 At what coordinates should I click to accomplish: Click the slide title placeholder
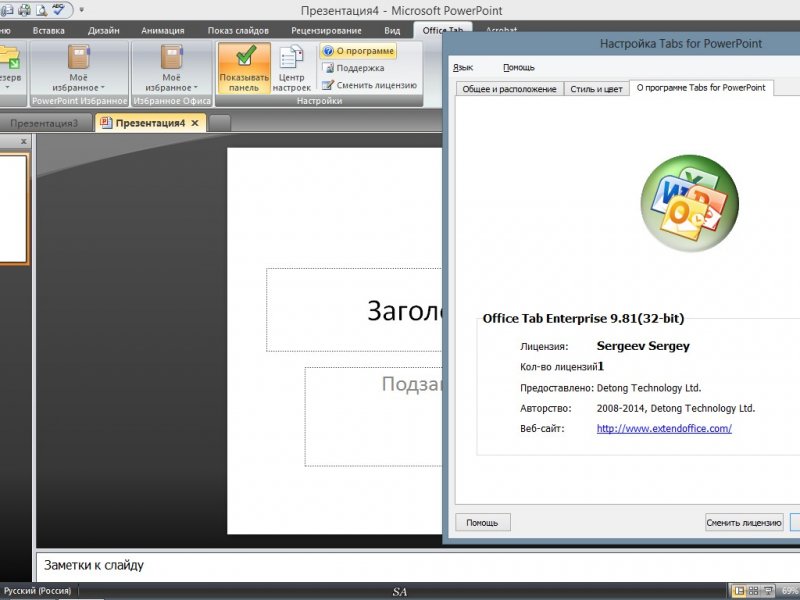(354, 310)
